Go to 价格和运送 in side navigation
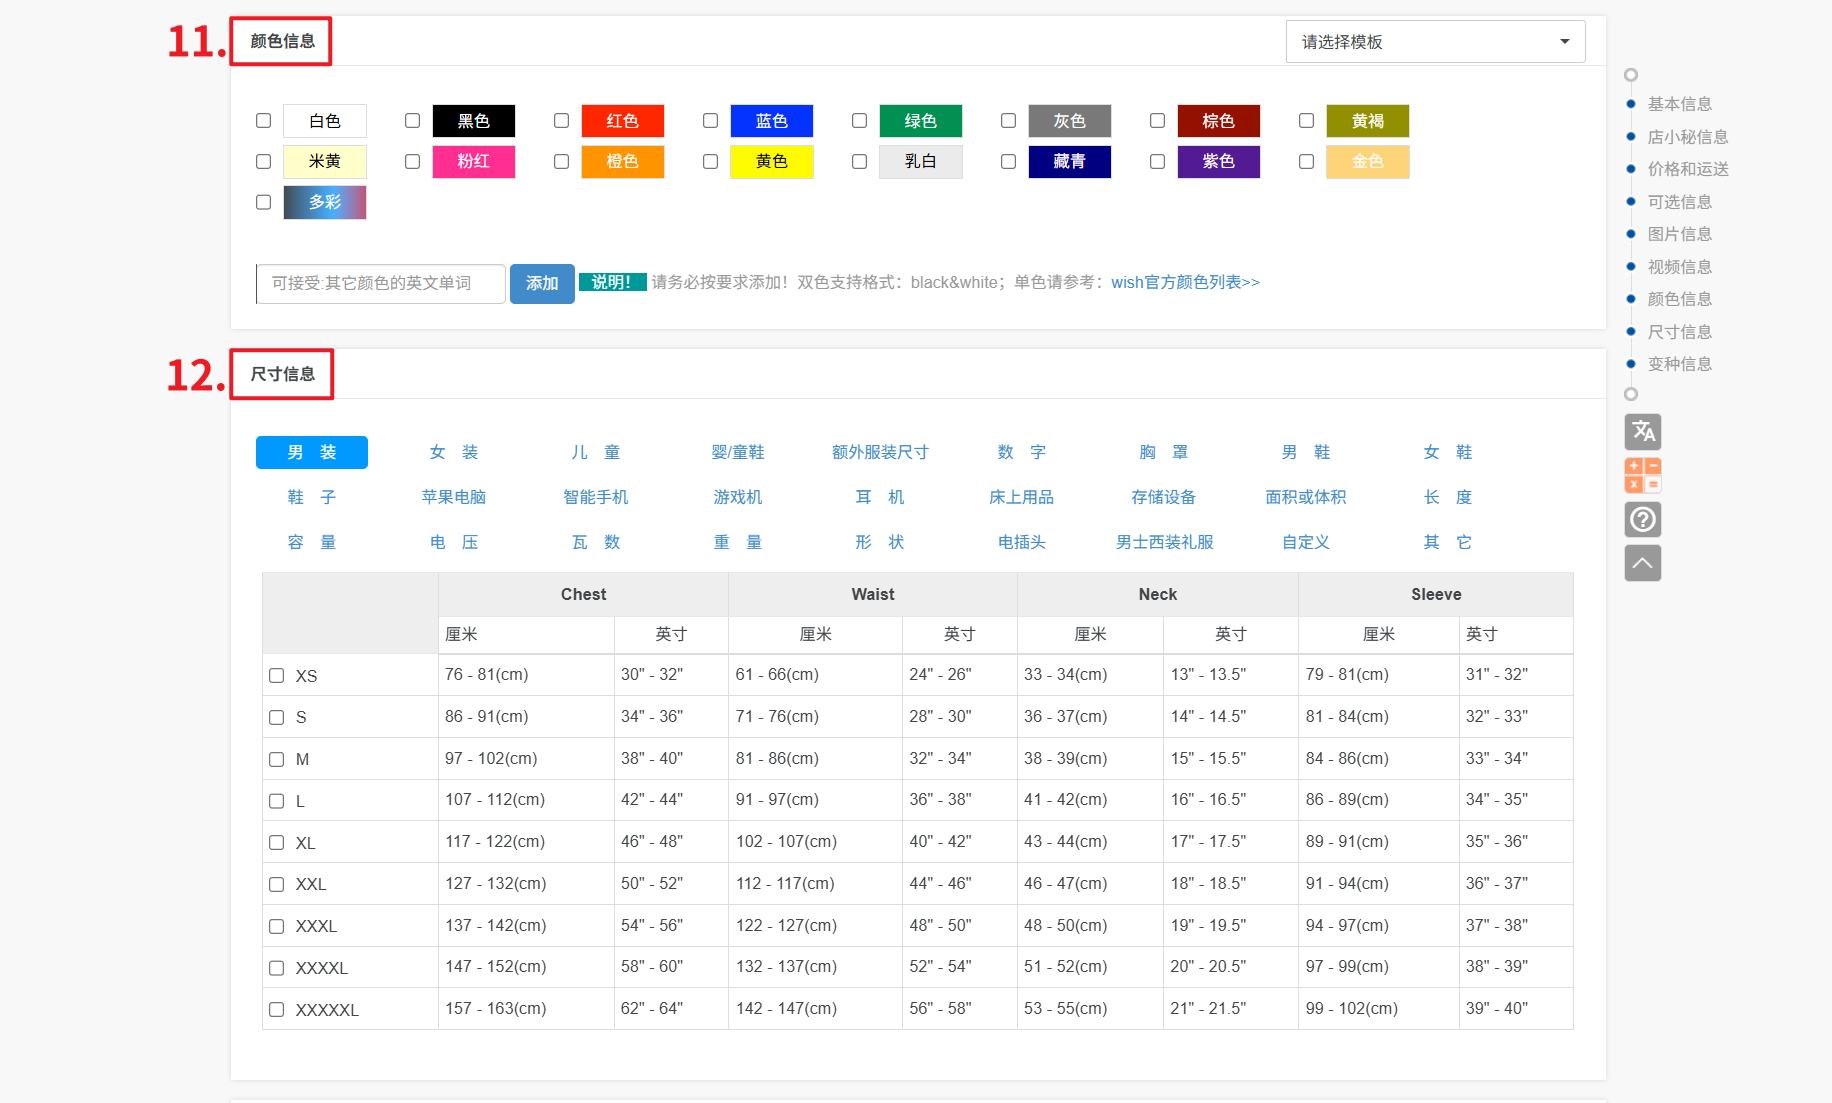This screenshot has width=1832, height=1103. click(1687, 169)
